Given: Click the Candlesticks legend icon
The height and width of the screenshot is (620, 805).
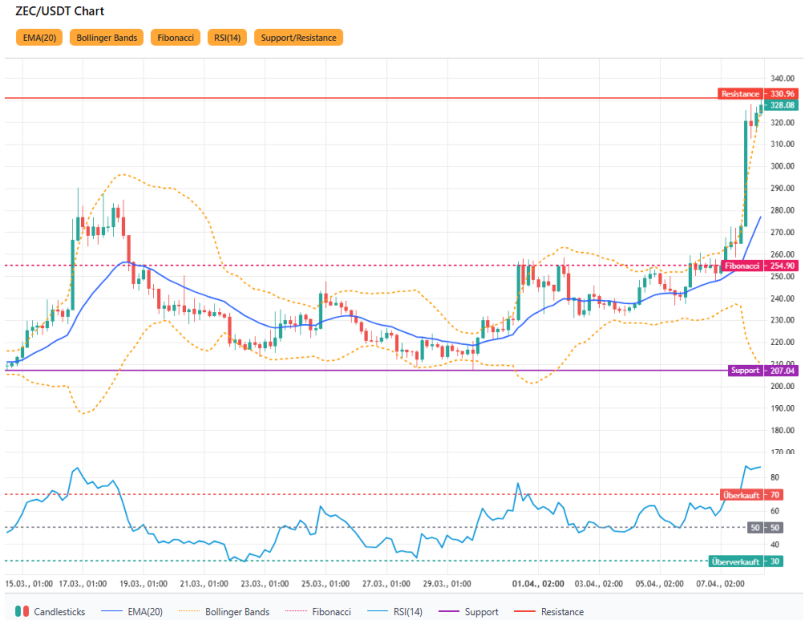Looking at the screenshot, I should click(21, 611).
